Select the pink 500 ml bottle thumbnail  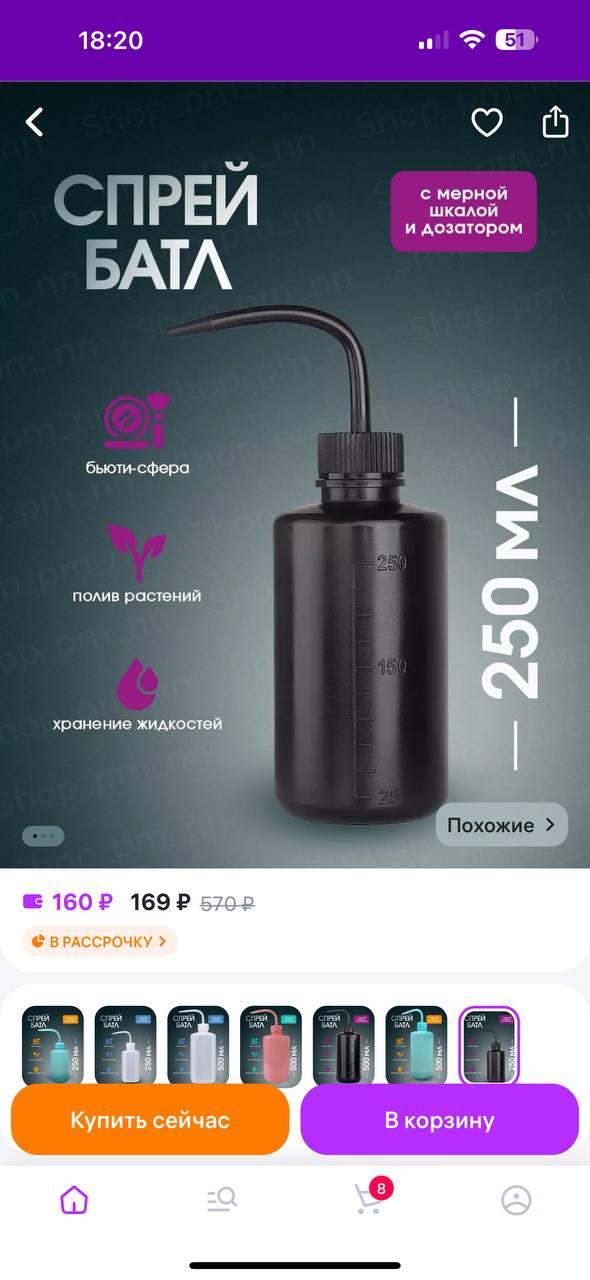pos(271,1045)
